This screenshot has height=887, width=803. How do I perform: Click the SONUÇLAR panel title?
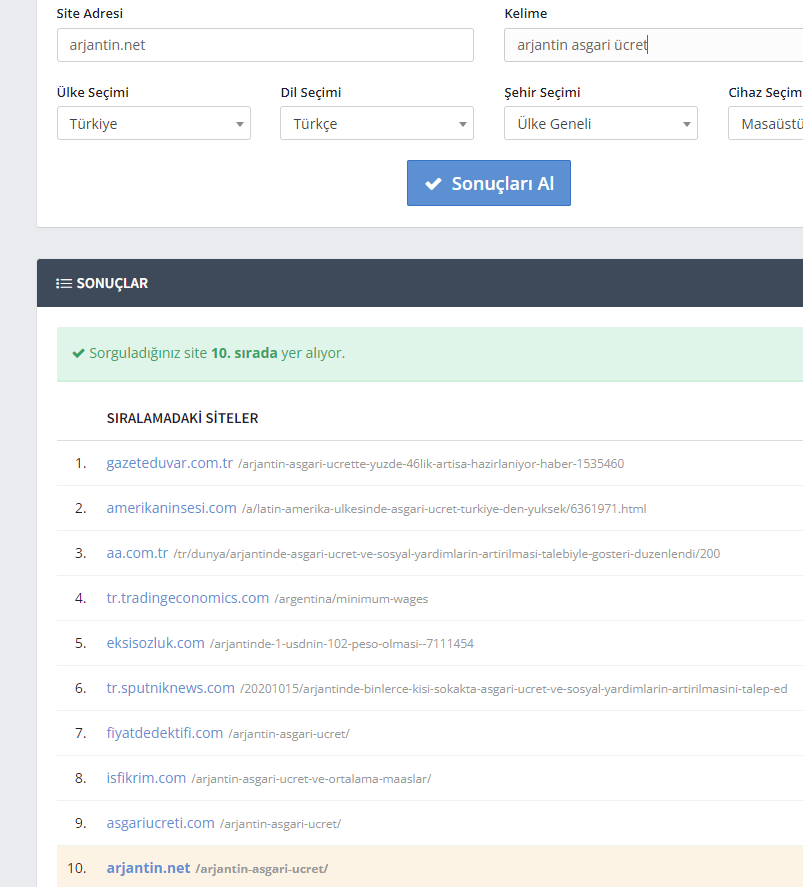click(112, 283)
